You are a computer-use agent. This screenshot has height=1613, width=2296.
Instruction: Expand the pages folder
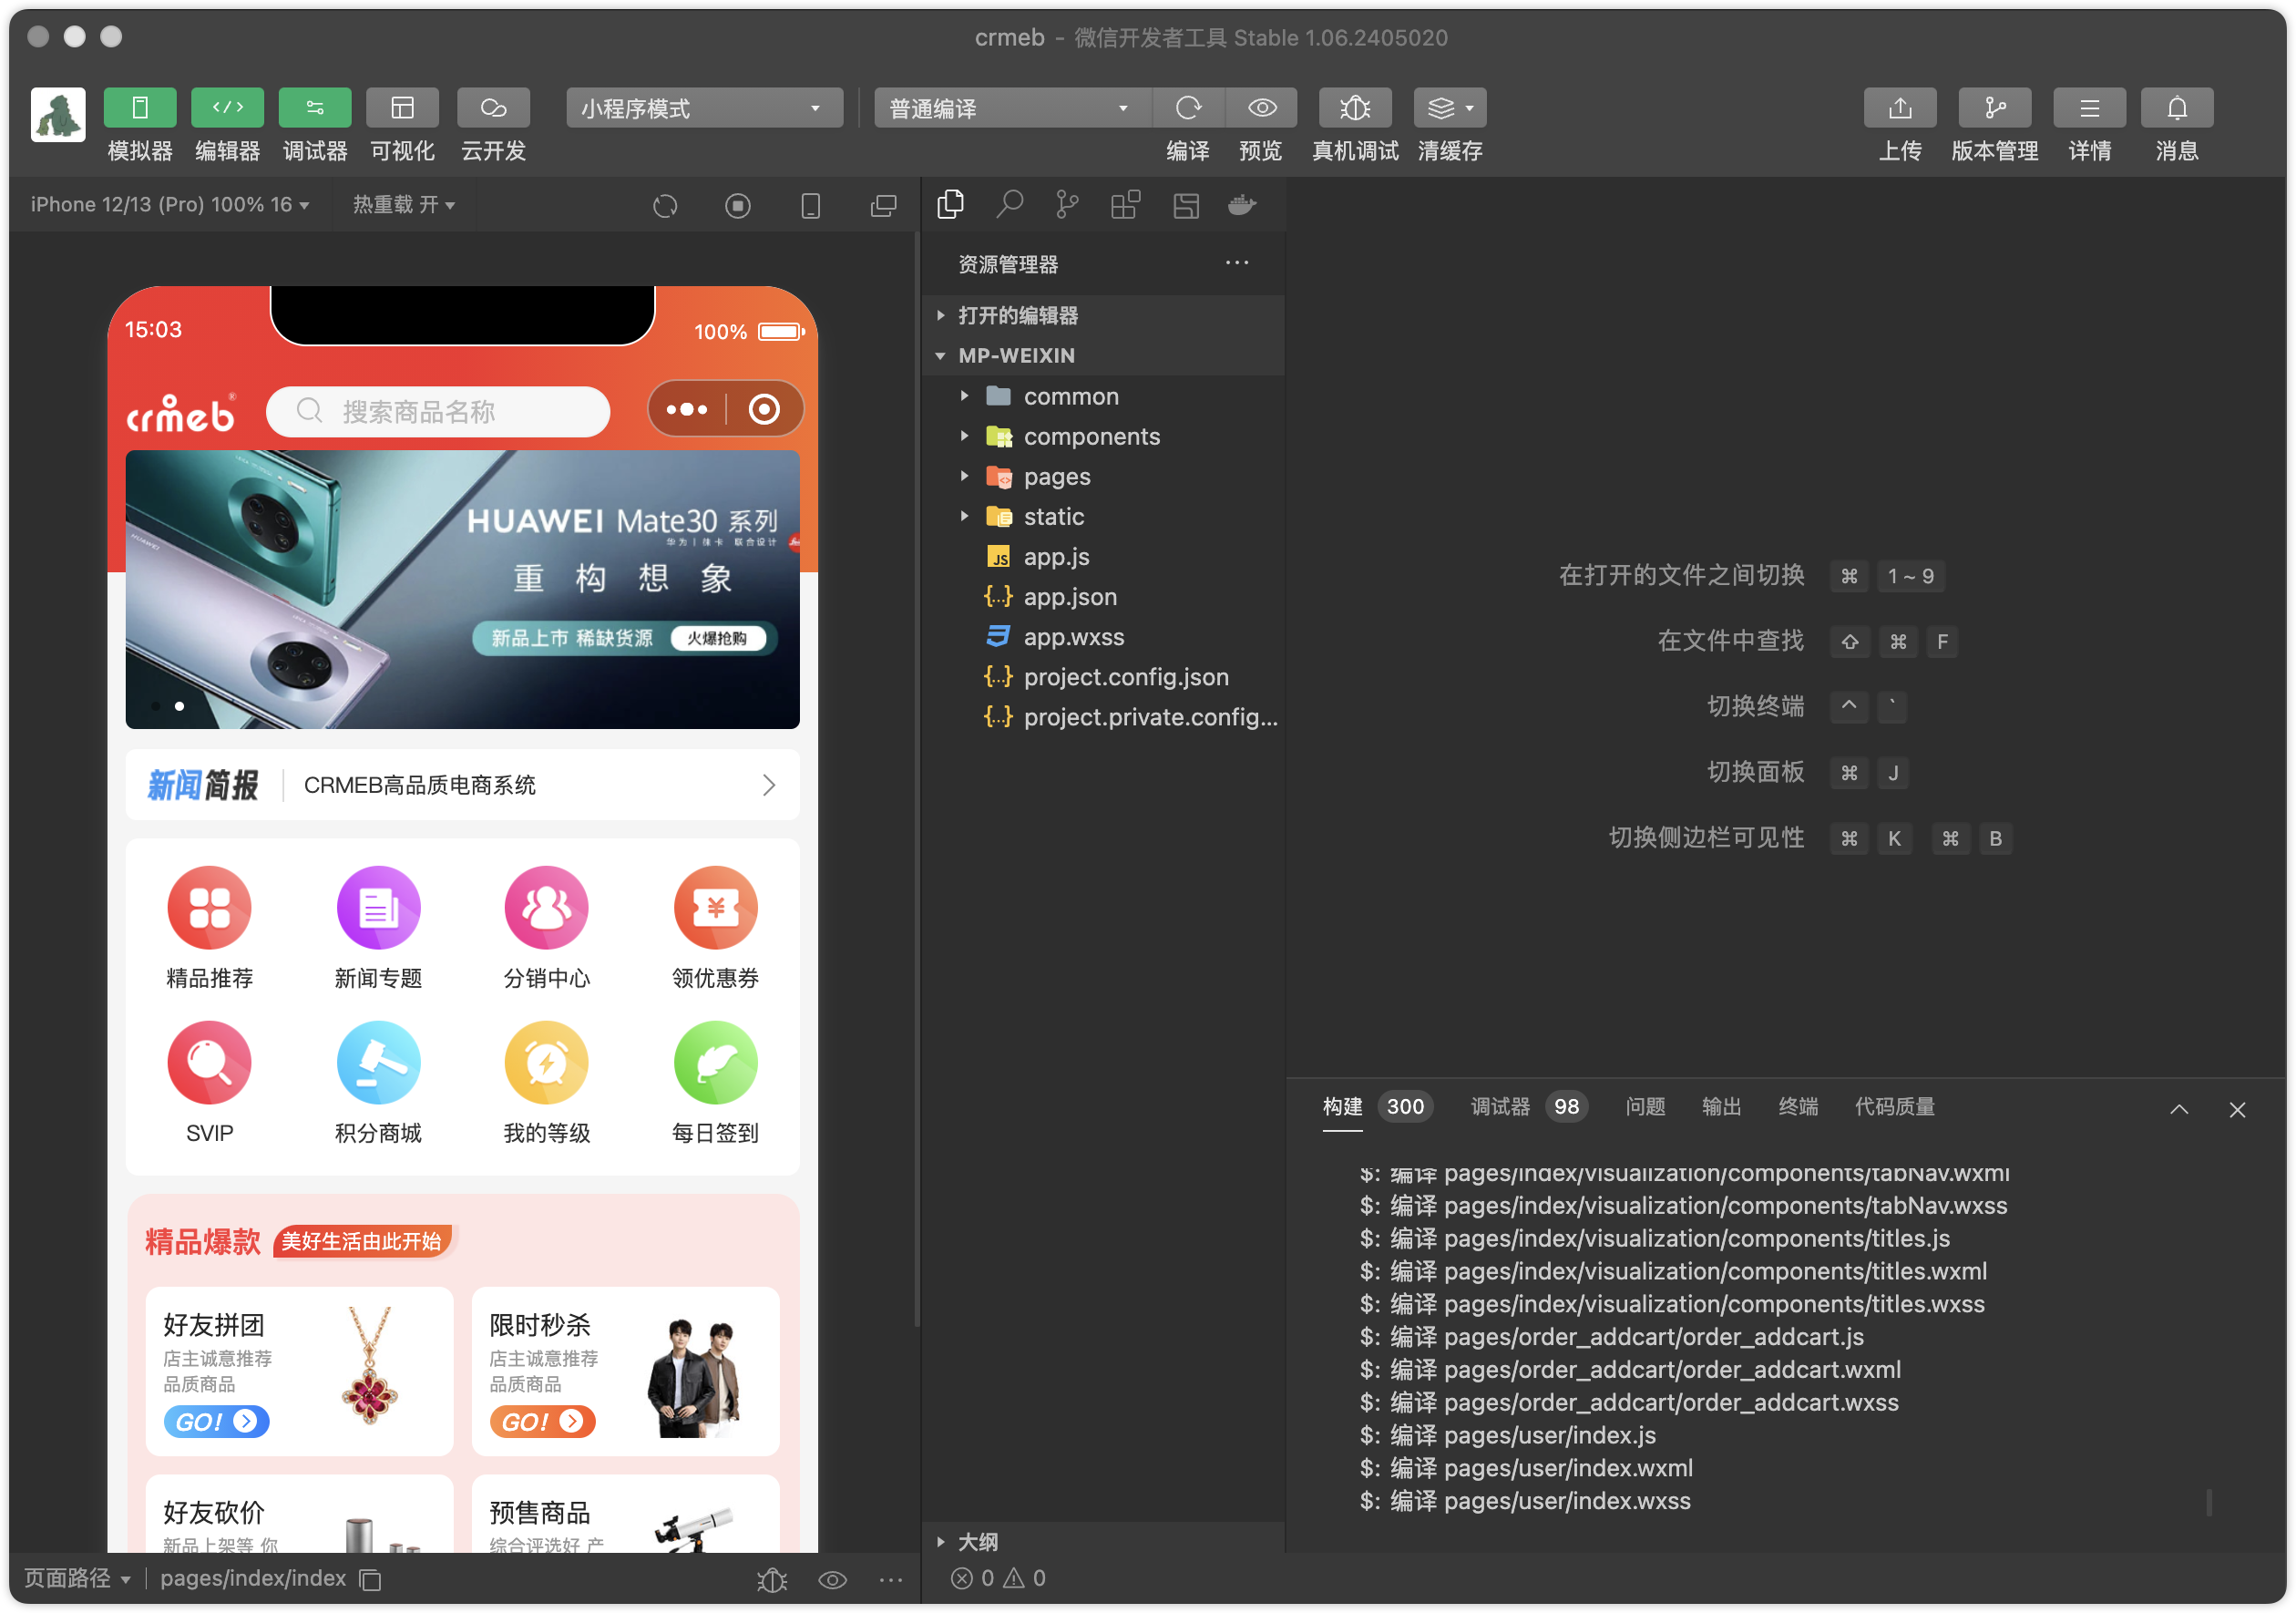click(1104, 477)
